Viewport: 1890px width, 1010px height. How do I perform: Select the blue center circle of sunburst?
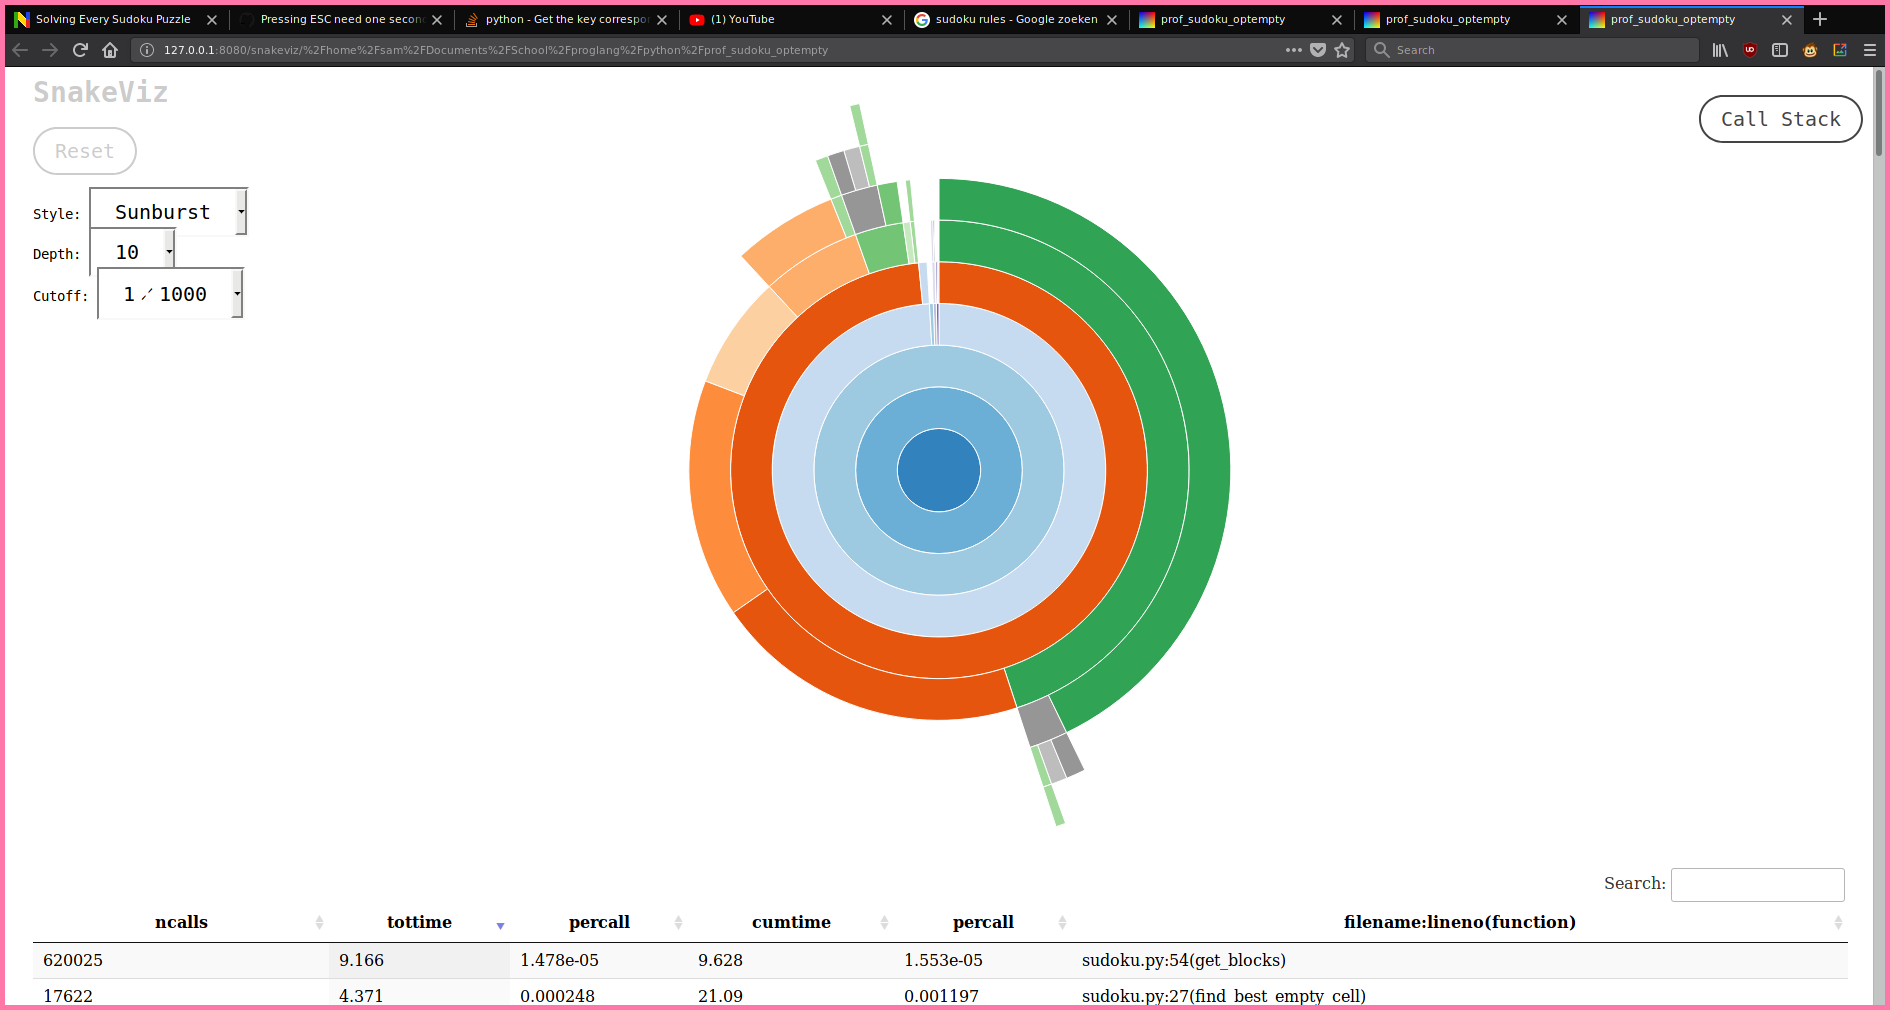tap(938, 470)
